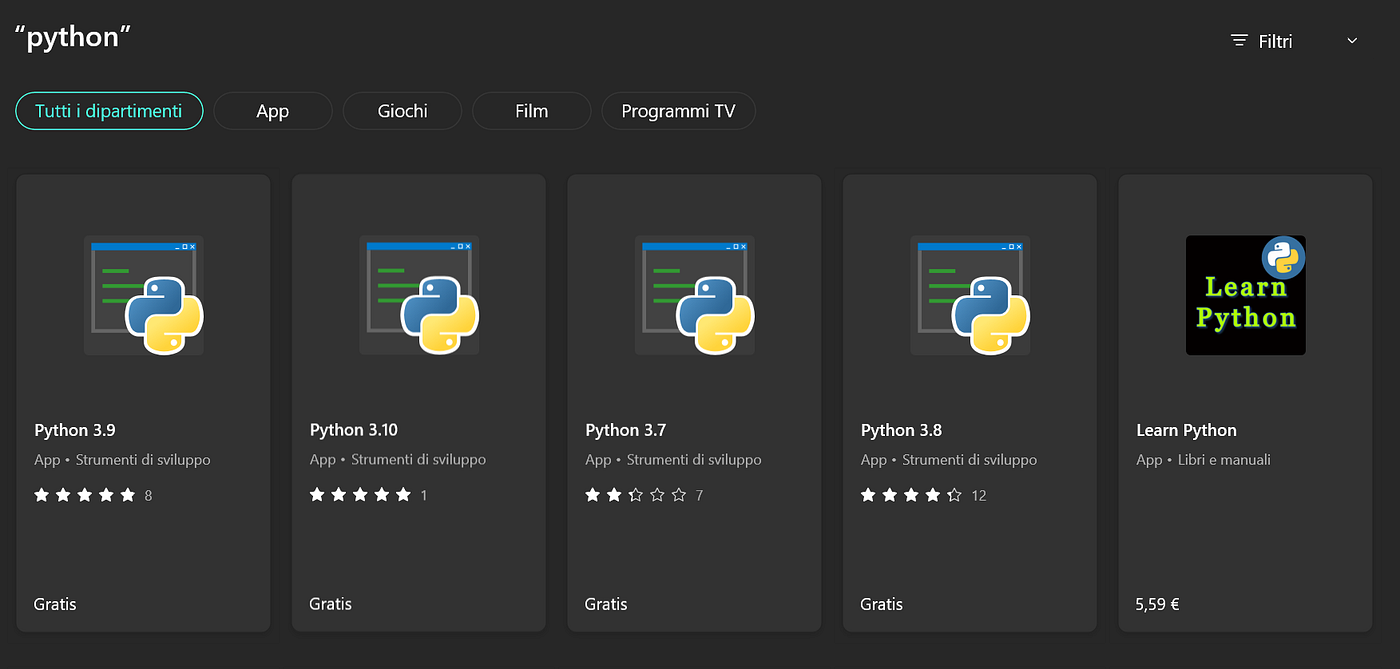This screenshot has width=1400, height=669.
Task: Click the Python 3.9 app icon
Action: point(144,295)
